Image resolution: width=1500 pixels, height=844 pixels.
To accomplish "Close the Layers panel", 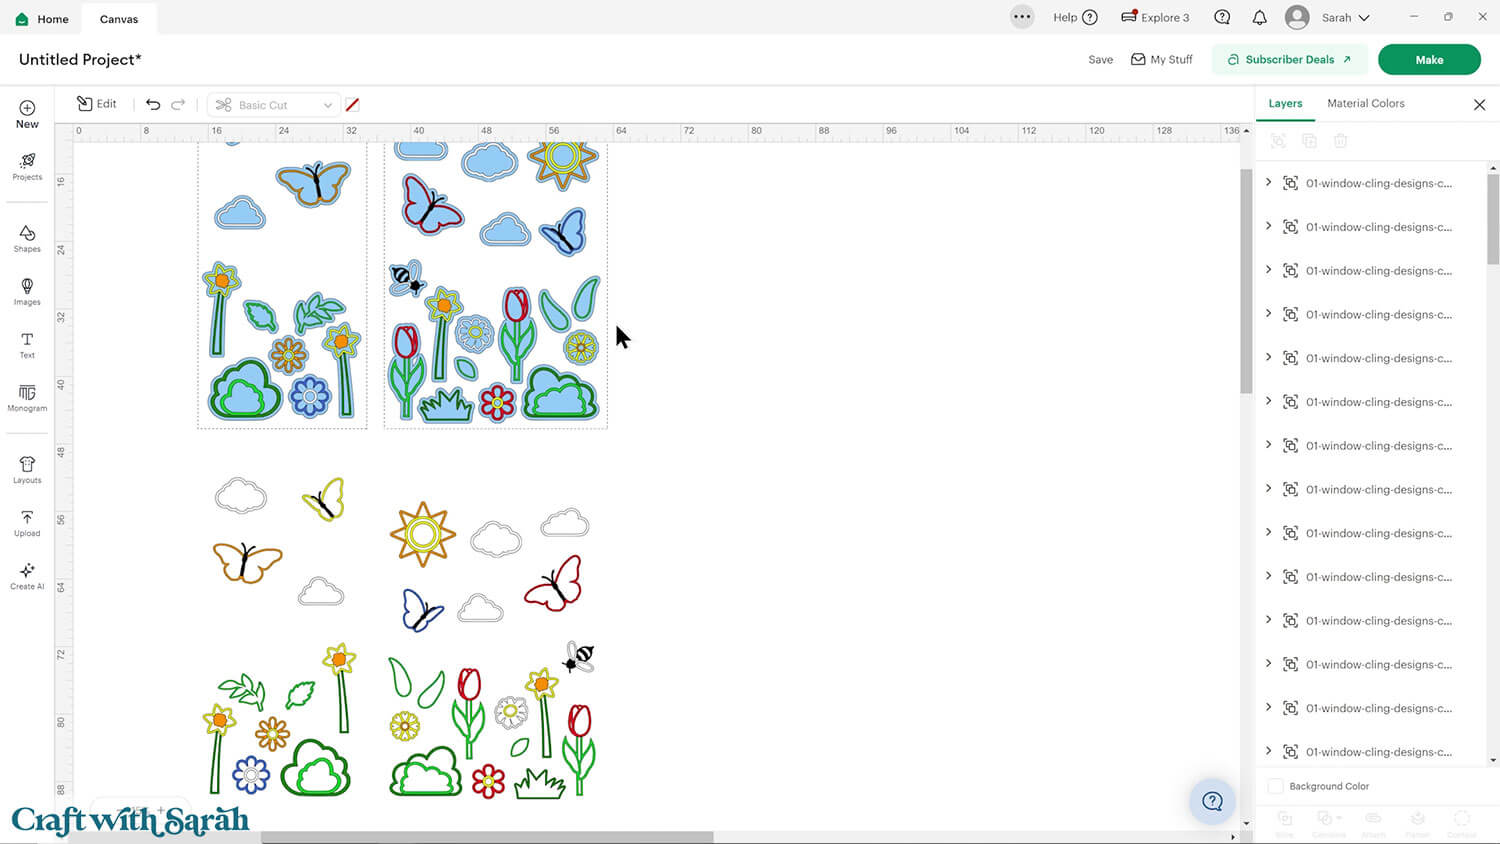I will point(1479,105).
